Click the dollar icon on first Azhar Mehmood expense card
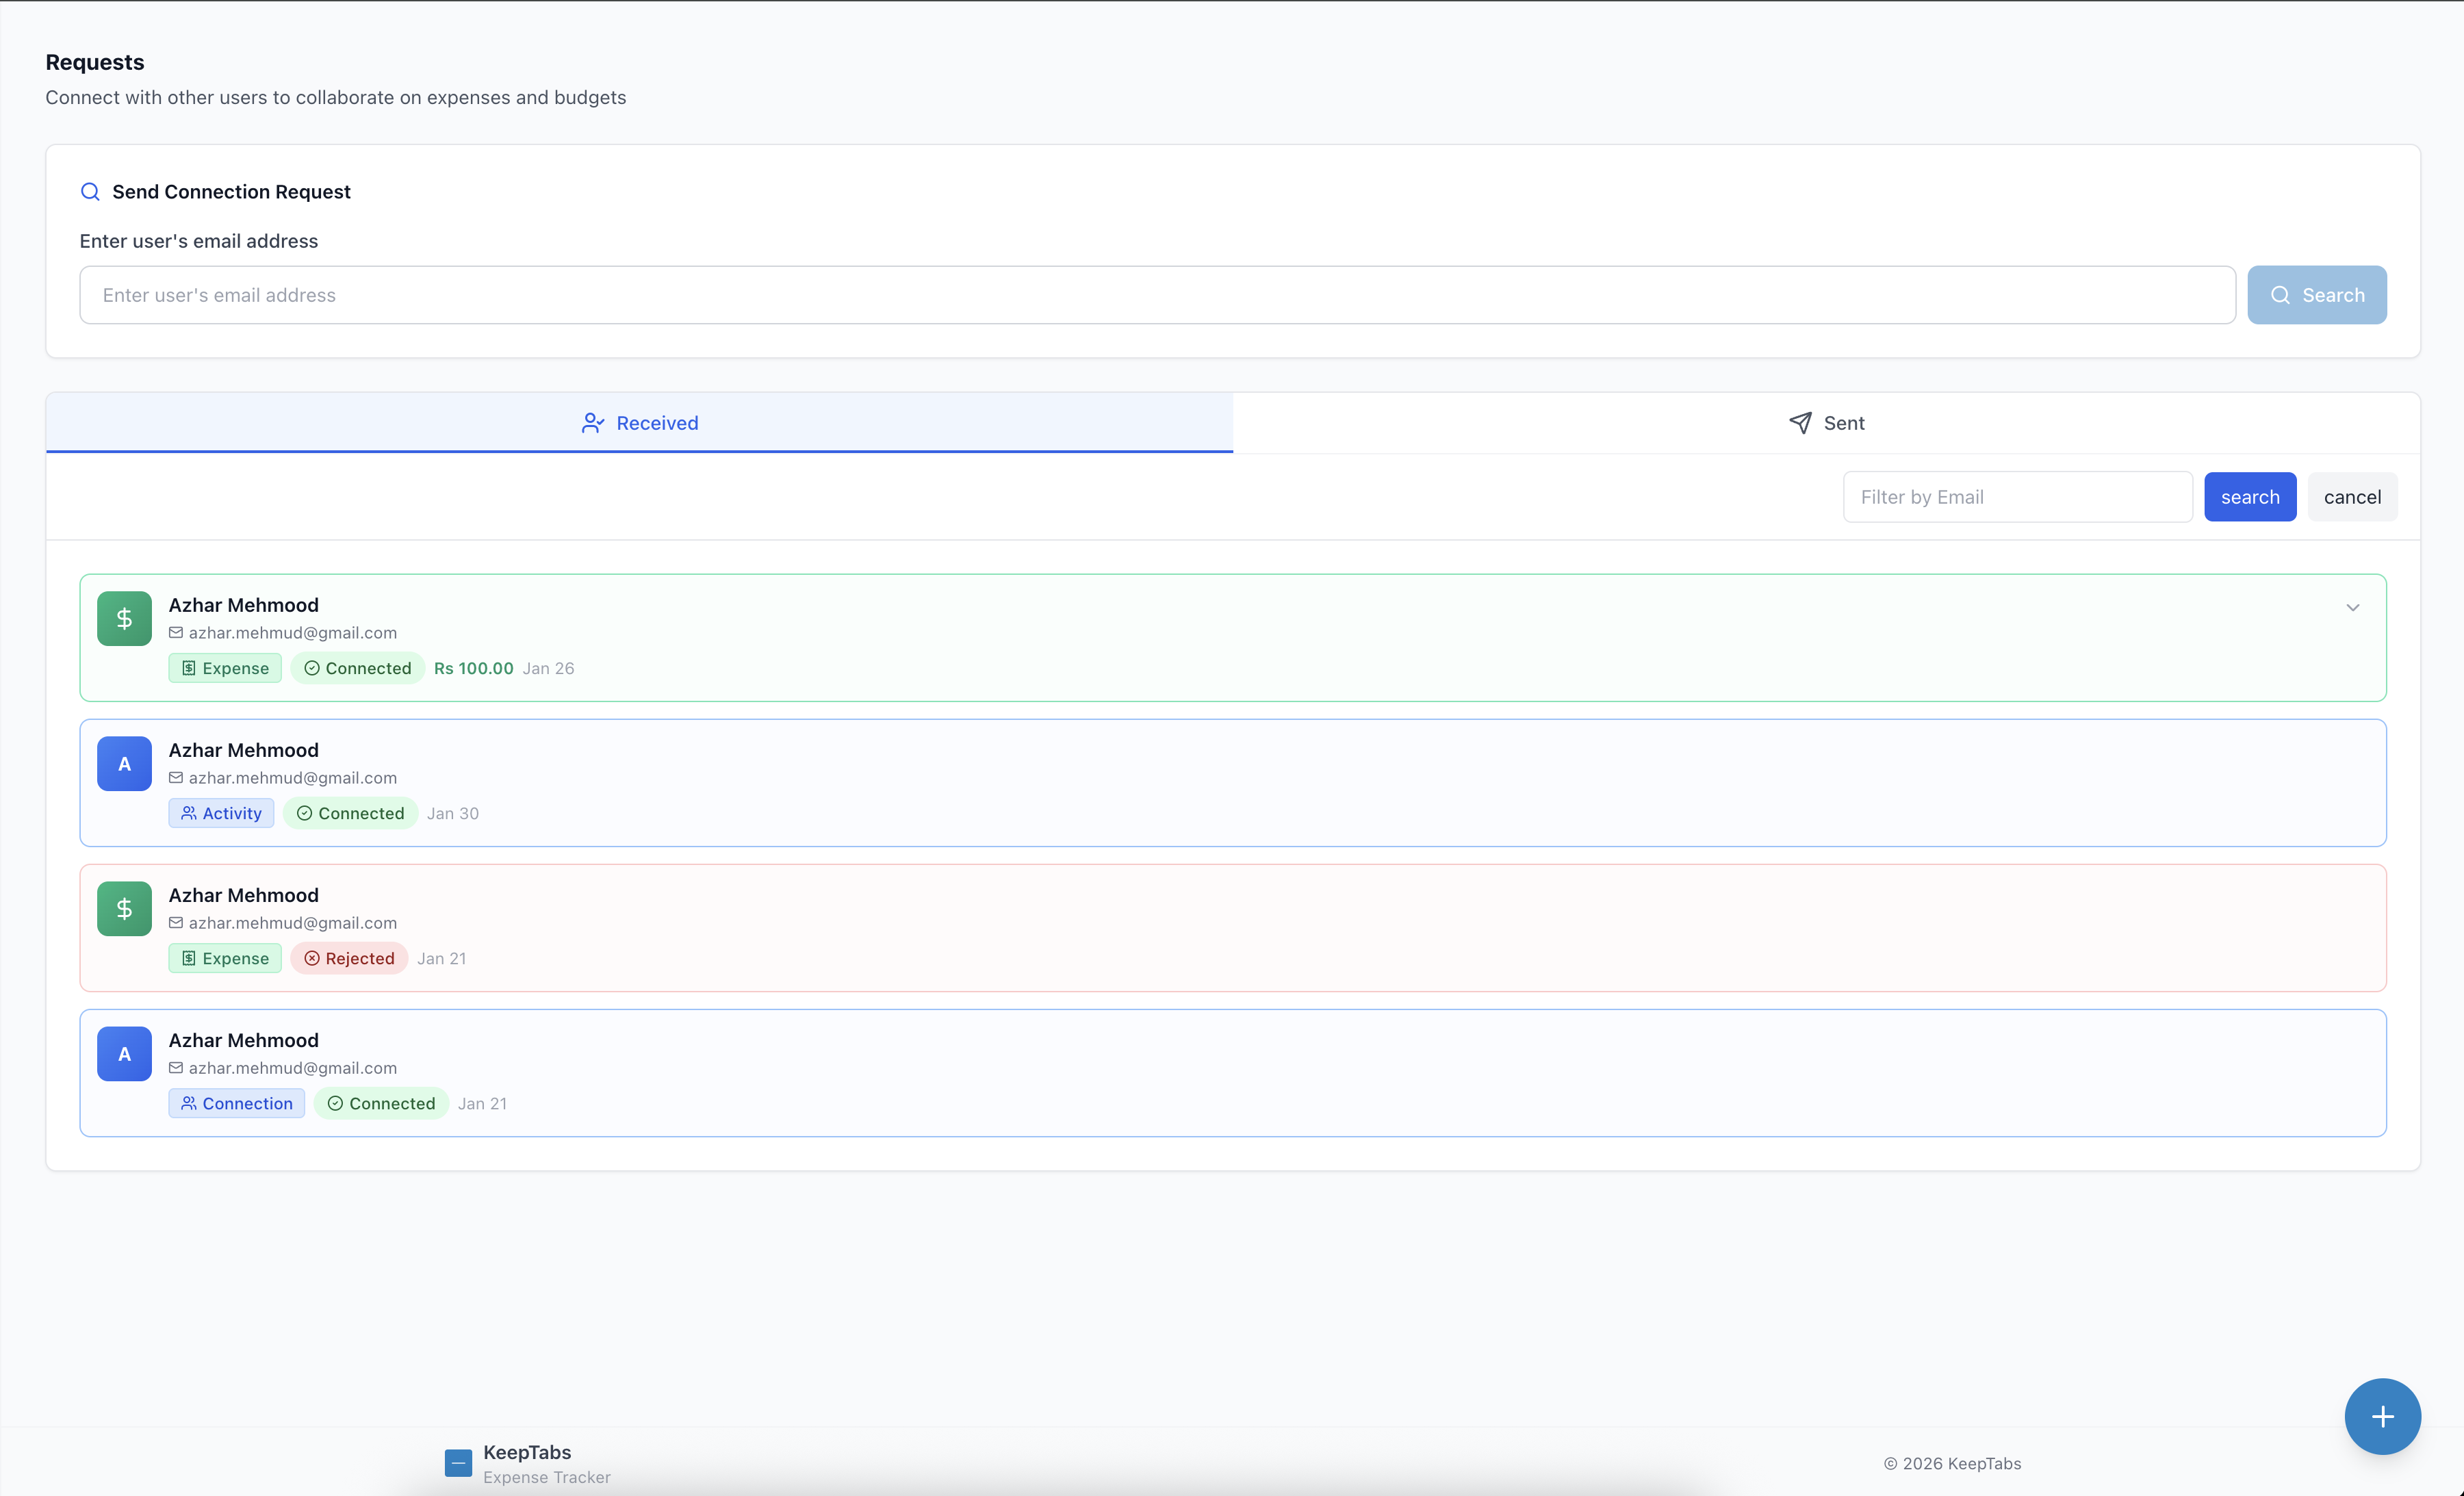The width and height of the screenshot is (2464, 1496). pos(123,618)
